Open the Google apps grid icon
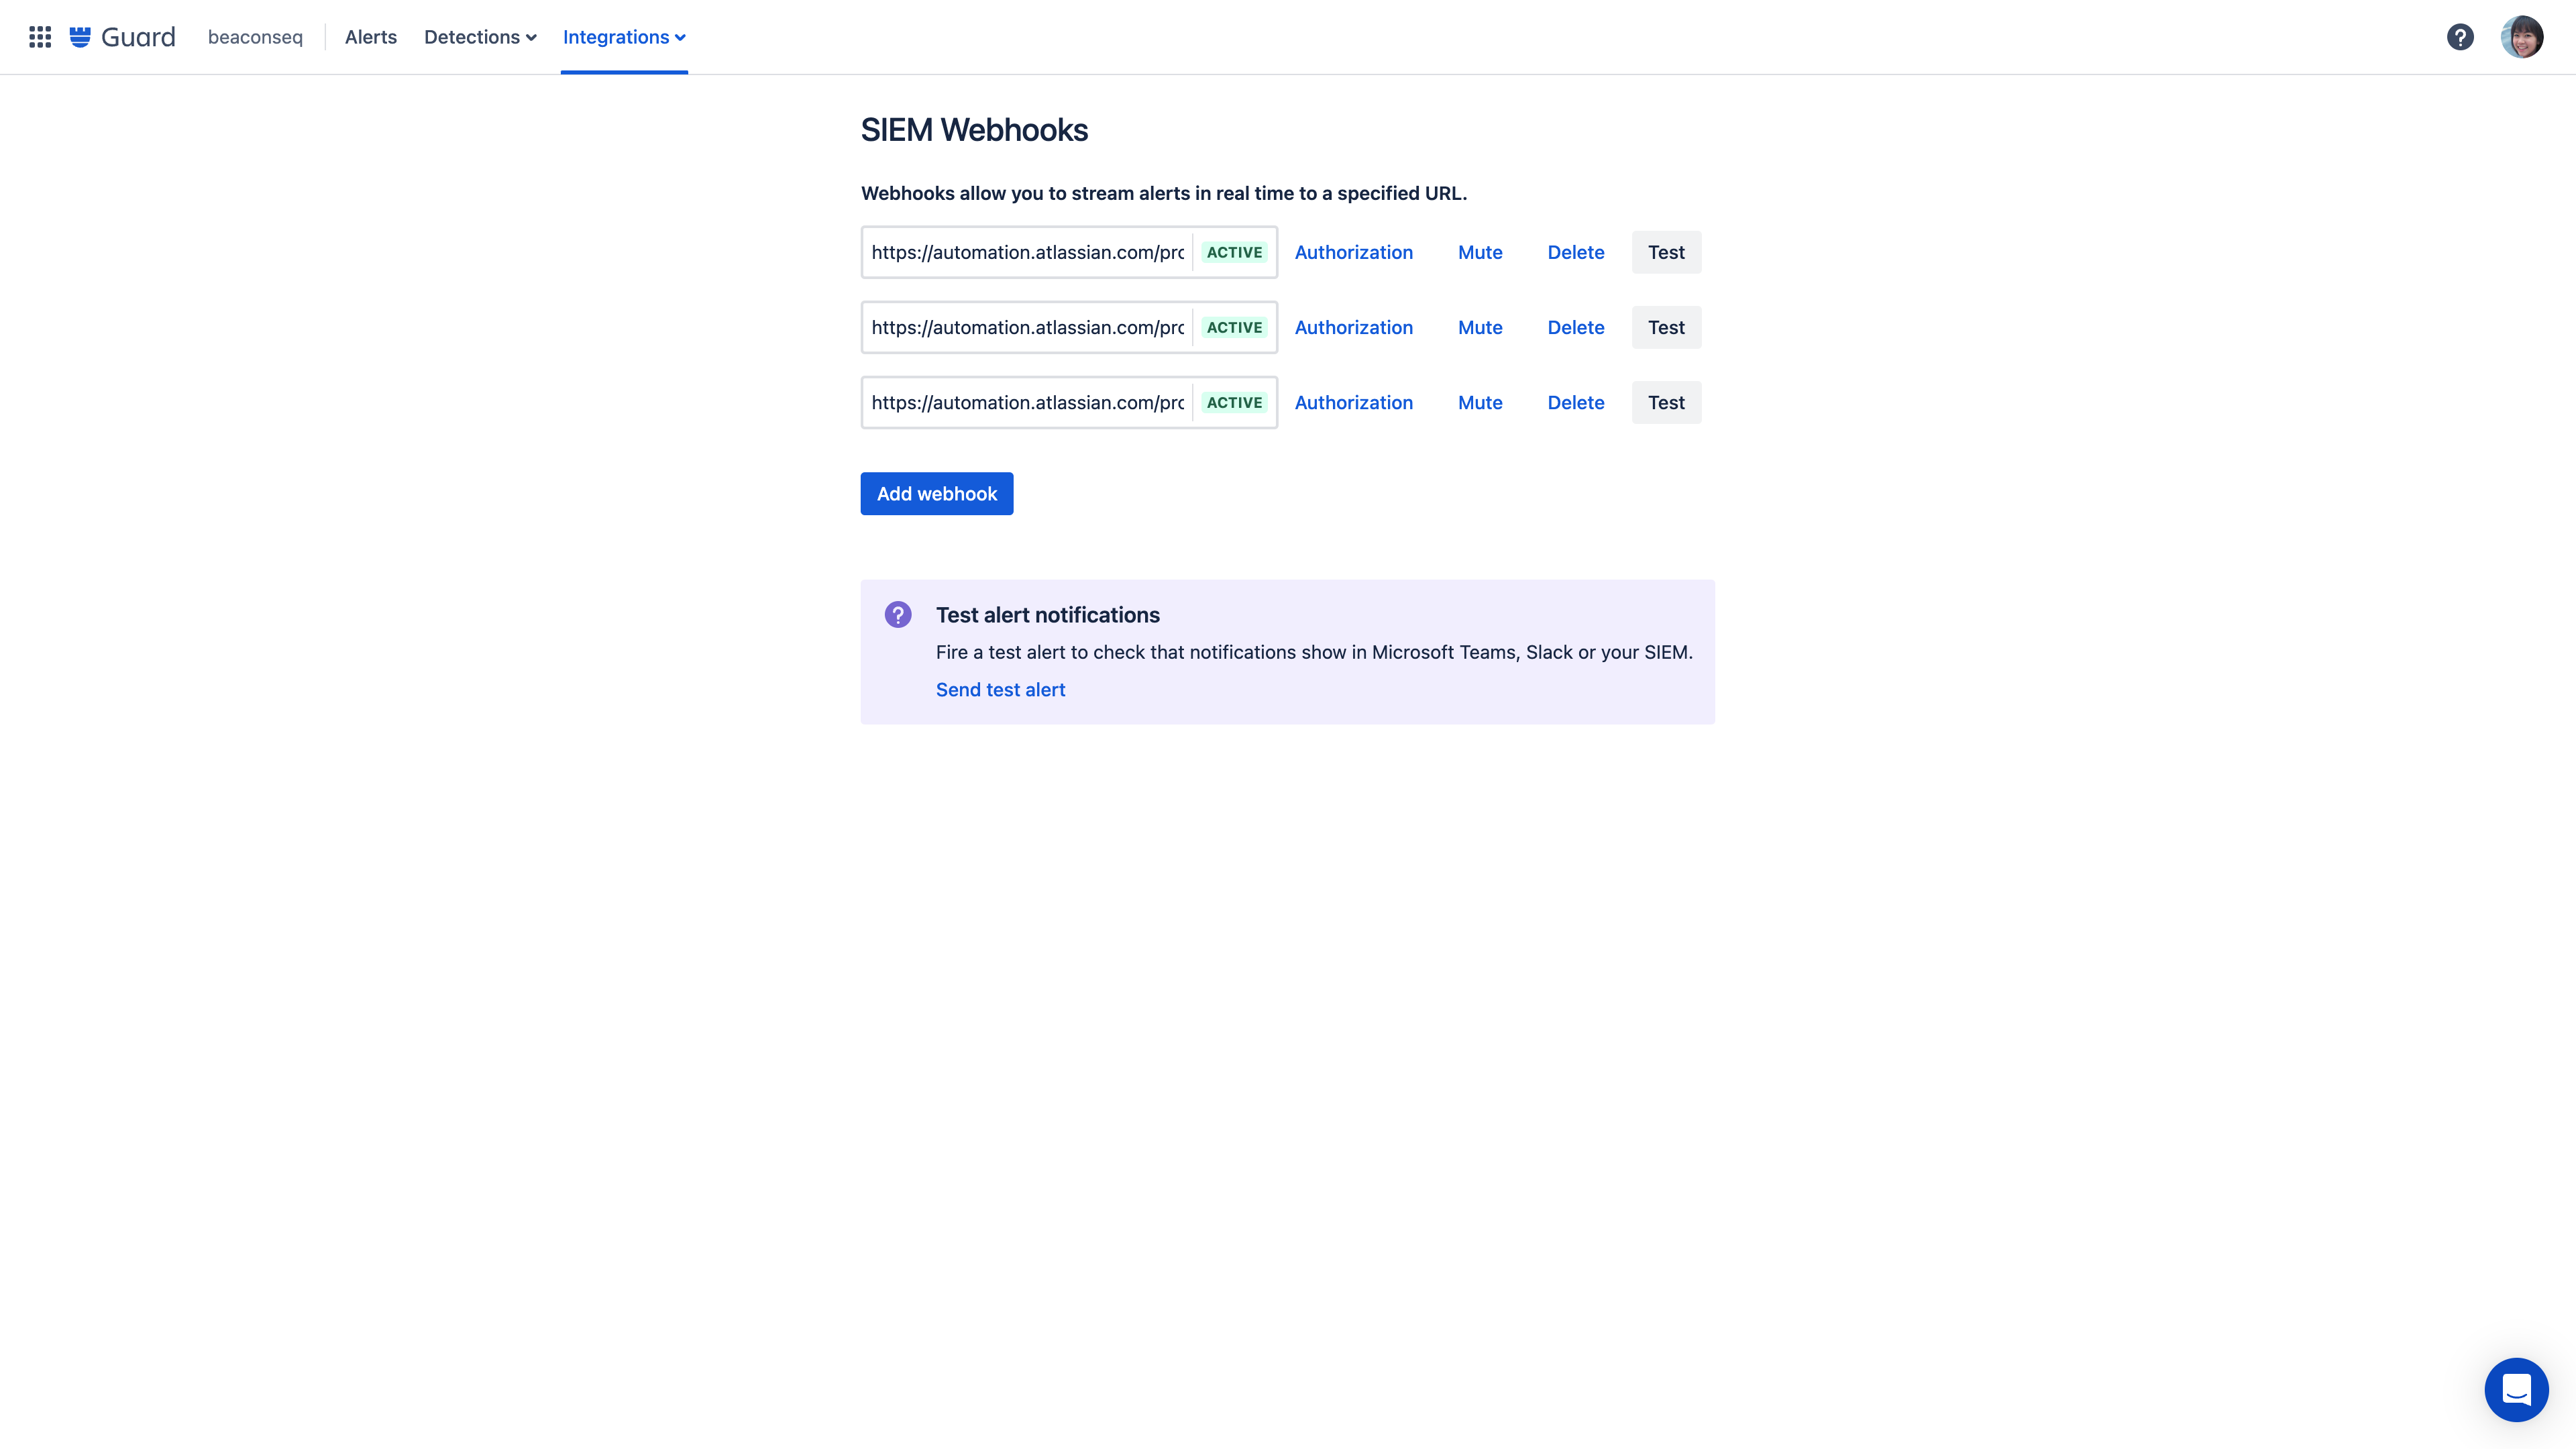This screenshot has width=2576, height=1449. tap(37, 37)
